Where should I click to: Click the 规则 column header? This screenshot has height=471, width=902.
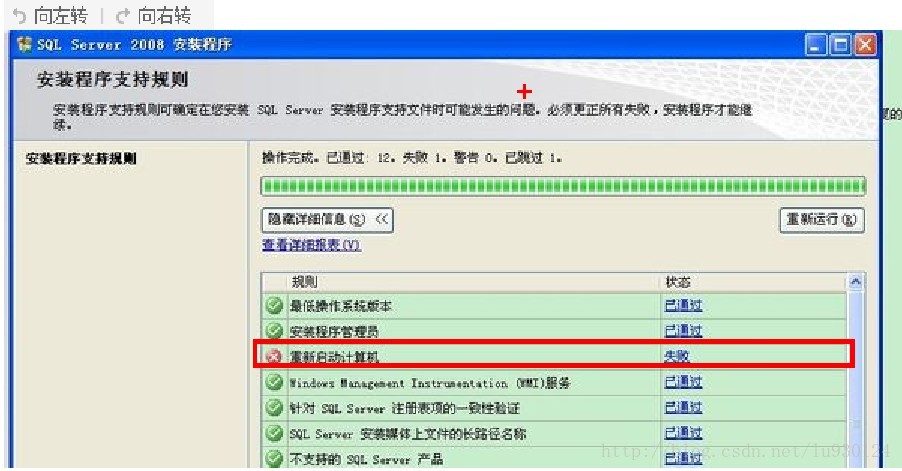304,282
